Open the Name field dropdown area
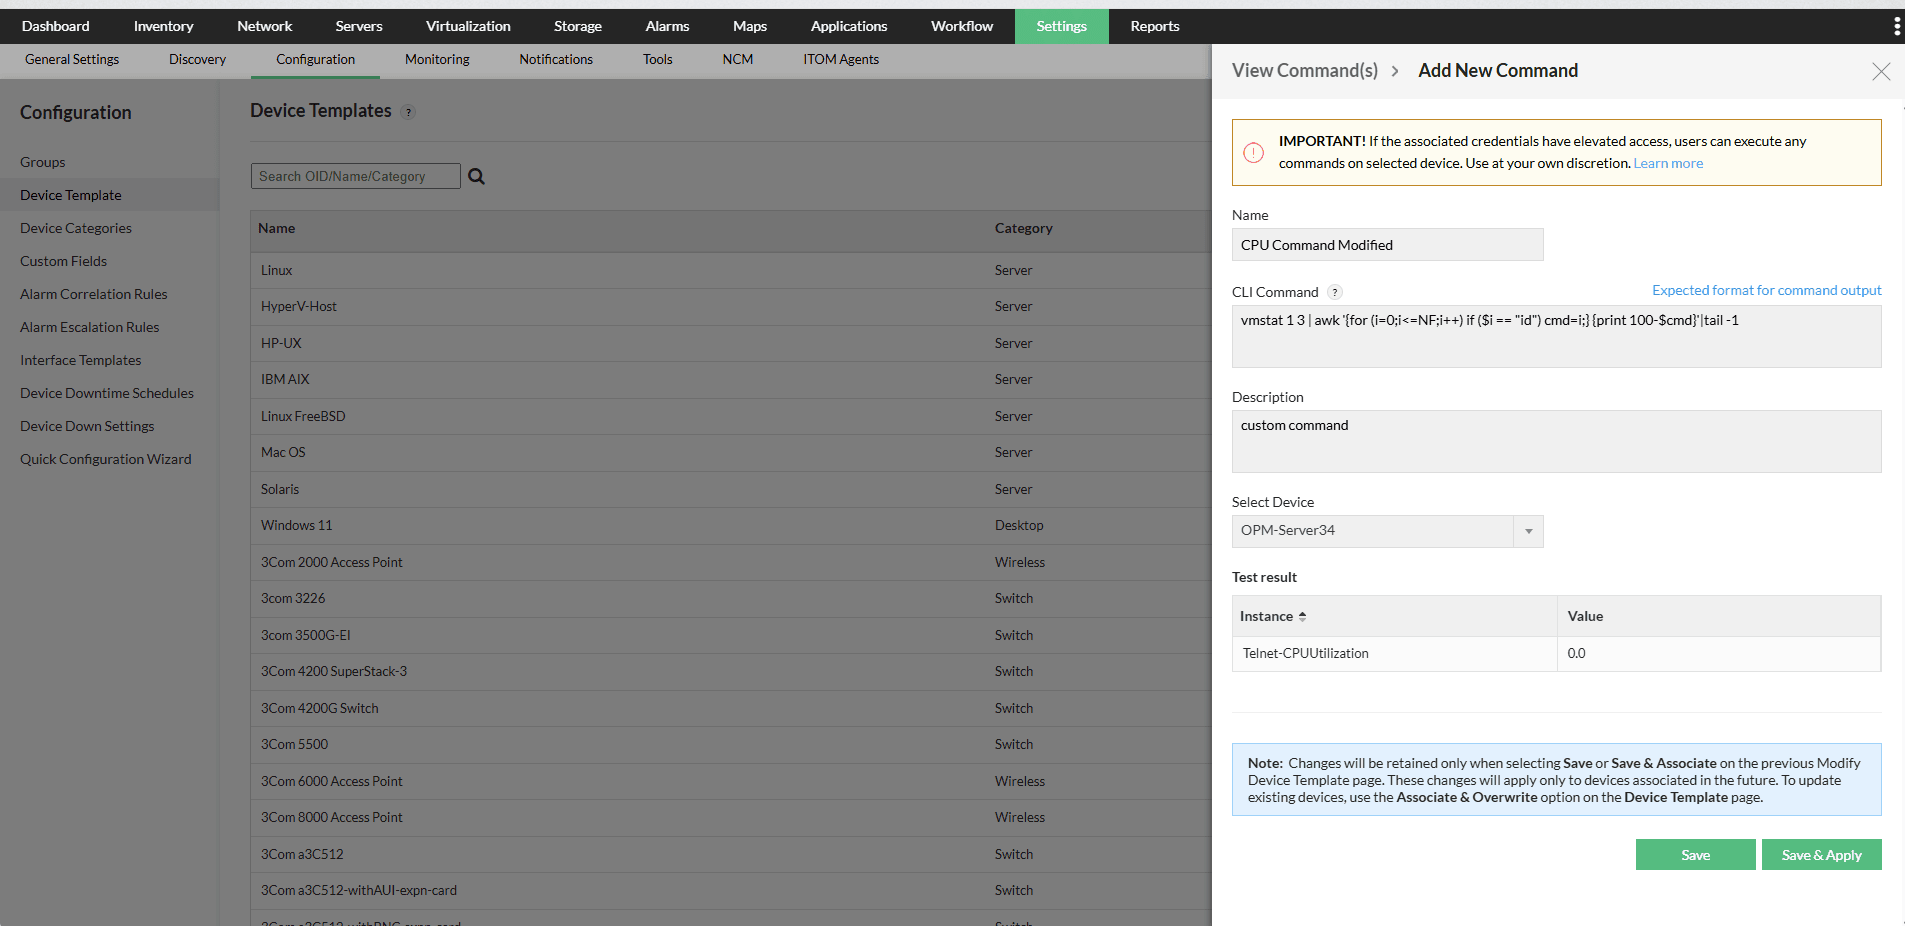 1387,244
